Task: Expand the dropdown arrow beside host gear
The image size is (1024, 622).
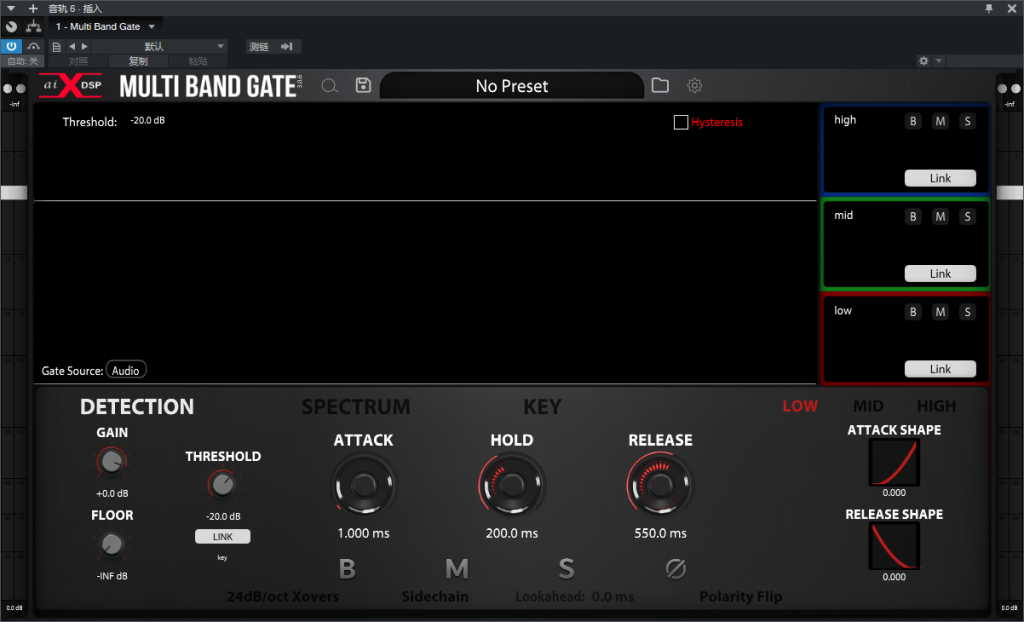Action: [x=938, y=61]
